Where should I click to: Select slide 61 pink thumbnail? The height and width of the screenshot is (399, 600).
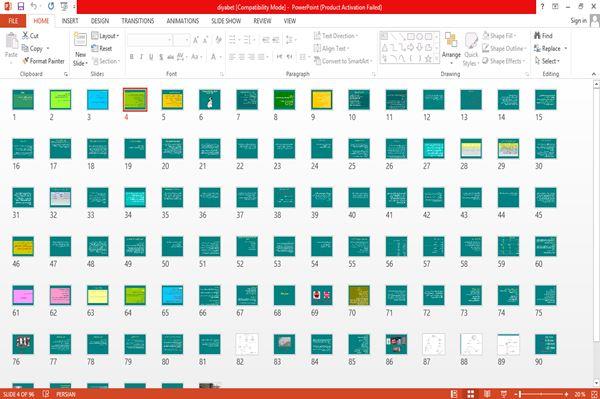pos(23,295)
